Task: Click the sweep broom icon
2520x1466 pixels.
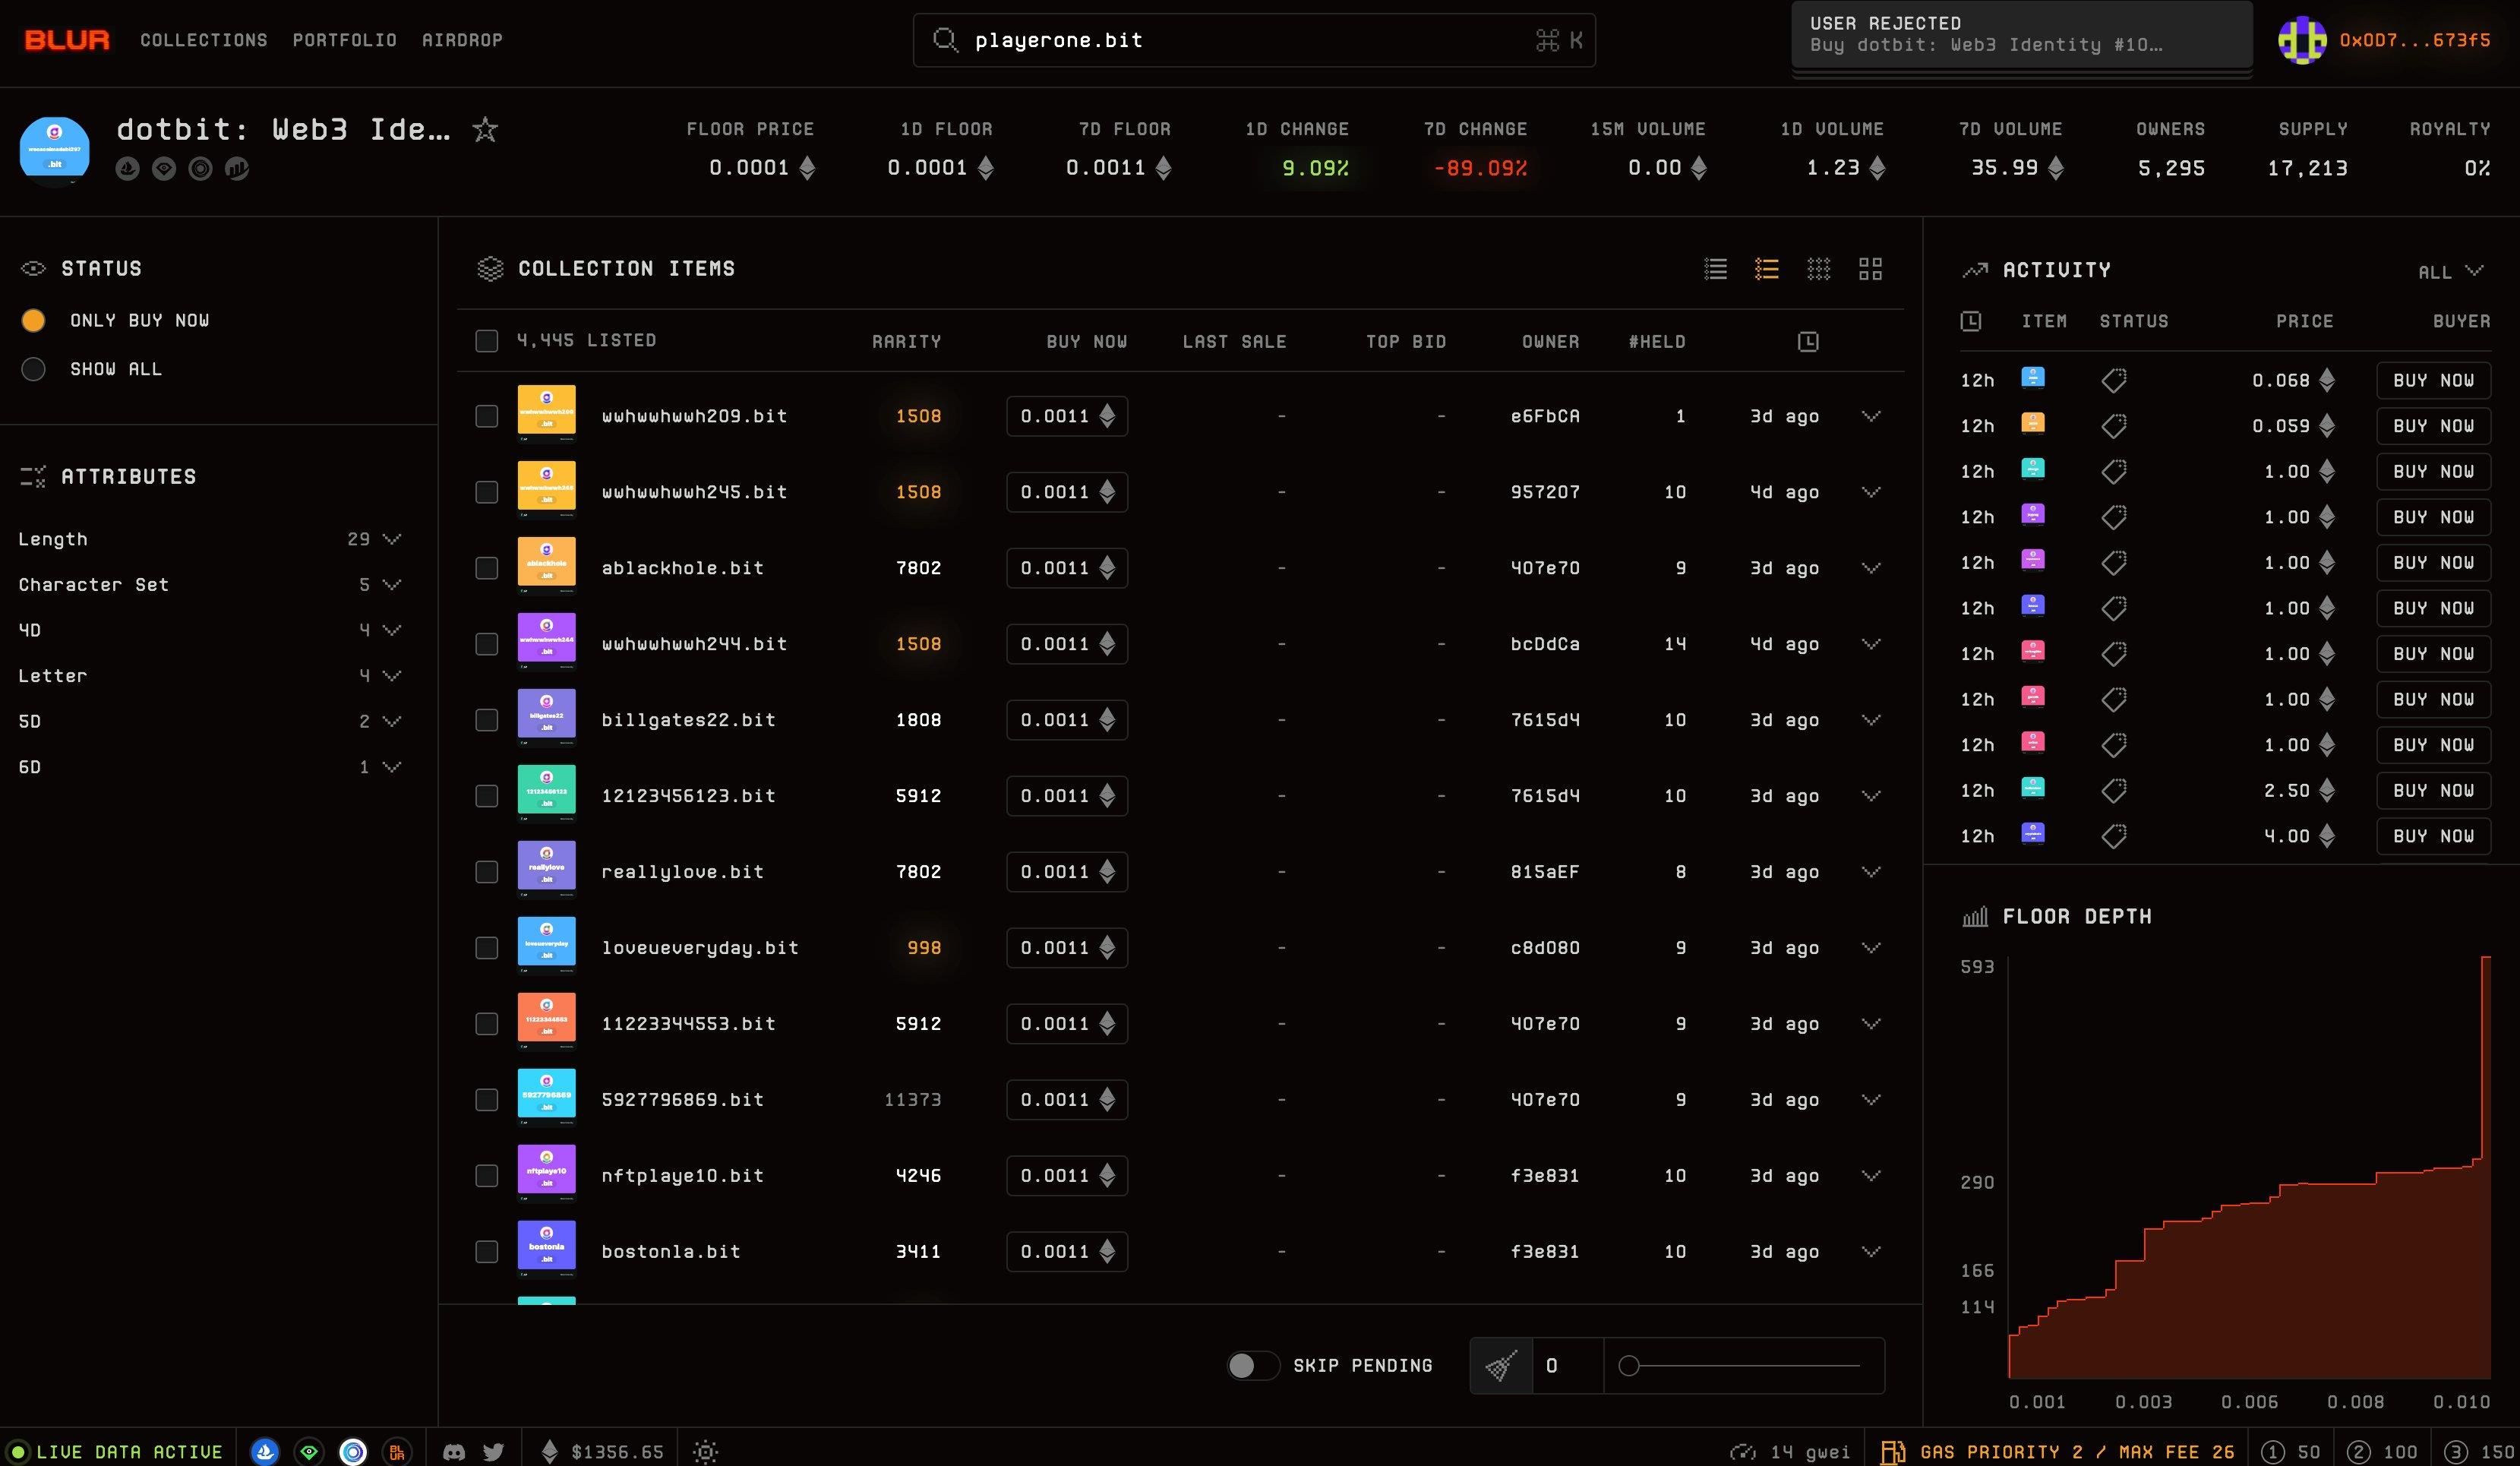Action: [1501, 1366]
